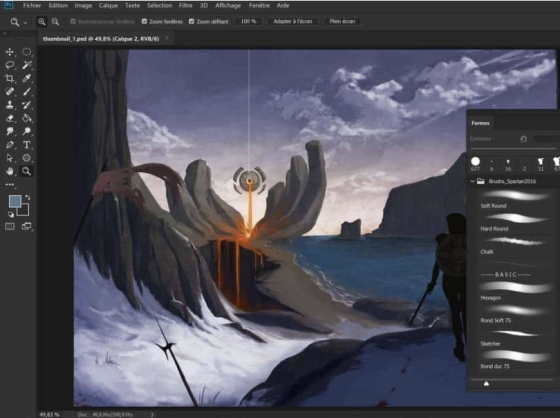Select the Path Selection arrow tool
560x418 pixels.
point(10,158)
